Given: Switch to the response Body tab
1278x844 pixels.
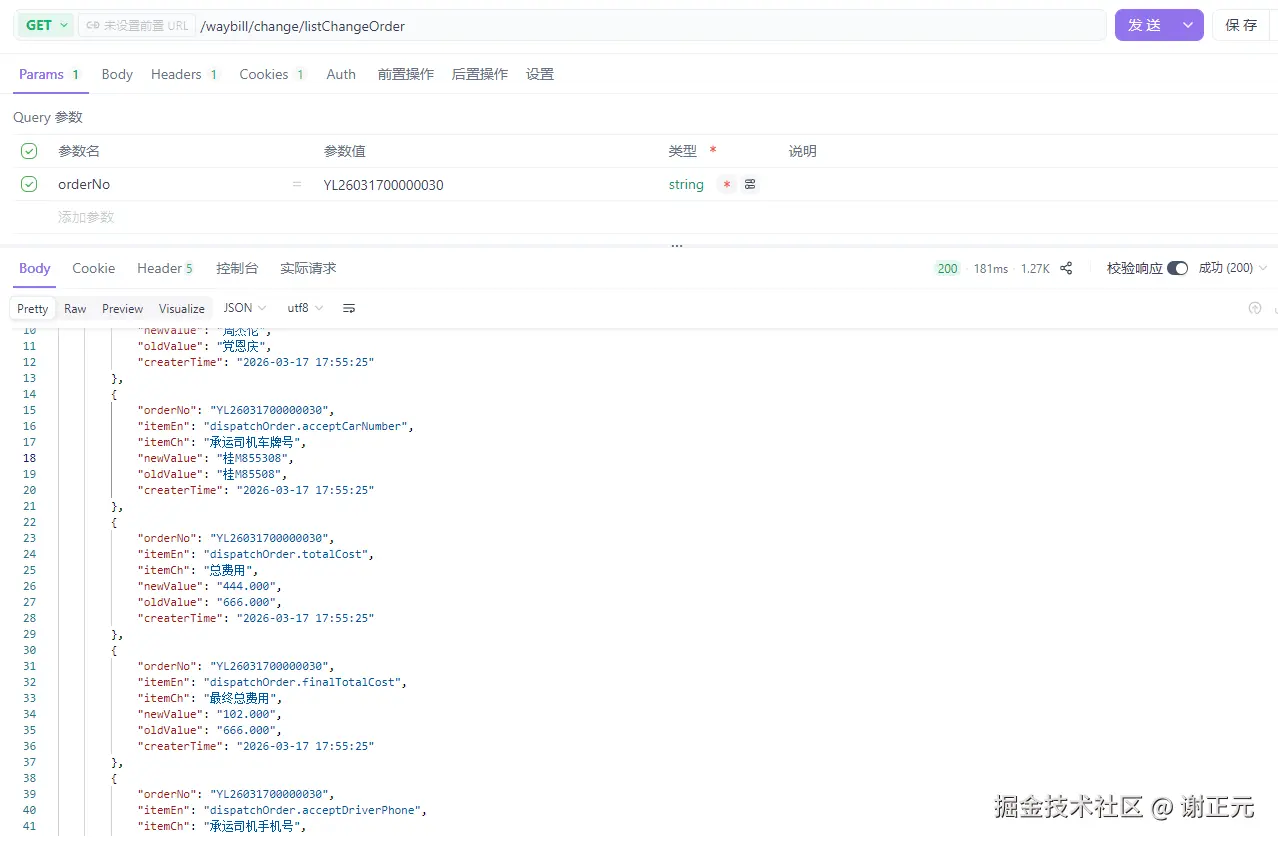Looking at the screenshot, I should [x=35, y=268].
